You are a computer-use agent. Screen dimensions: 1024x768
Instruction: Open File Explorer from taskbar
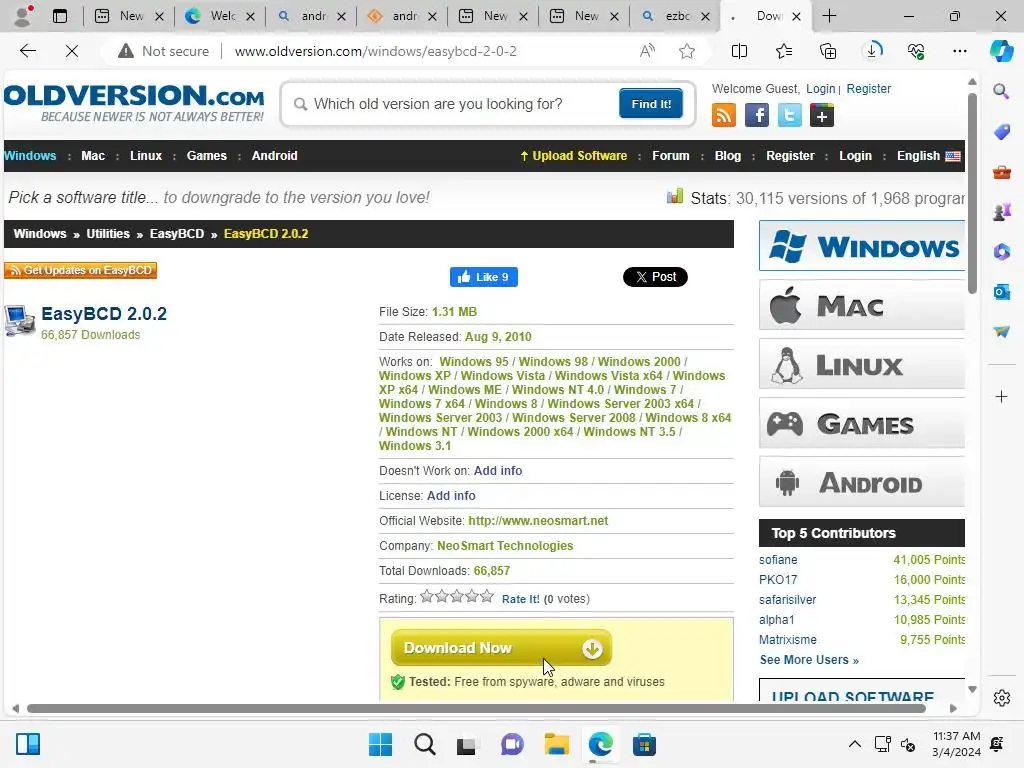coord(556,744)
